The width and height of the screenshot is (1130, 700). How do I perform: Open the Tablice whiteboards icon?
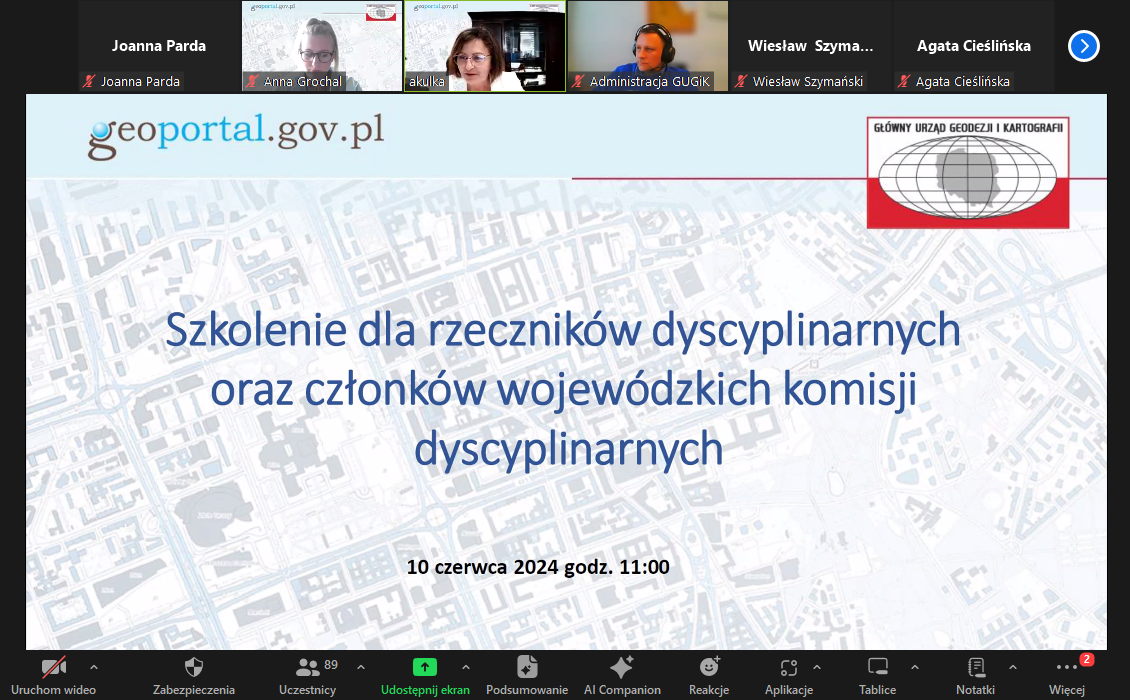click(x=877, y=668)
